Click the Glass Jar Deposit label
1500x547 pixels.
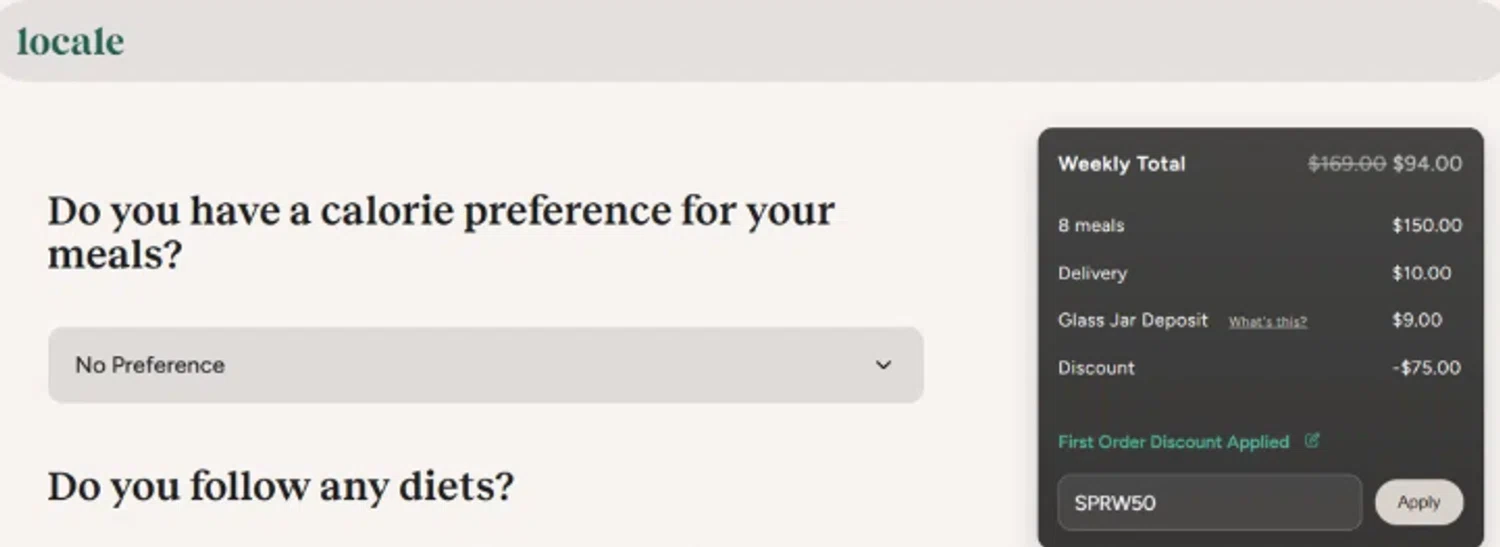(1133, 320)
